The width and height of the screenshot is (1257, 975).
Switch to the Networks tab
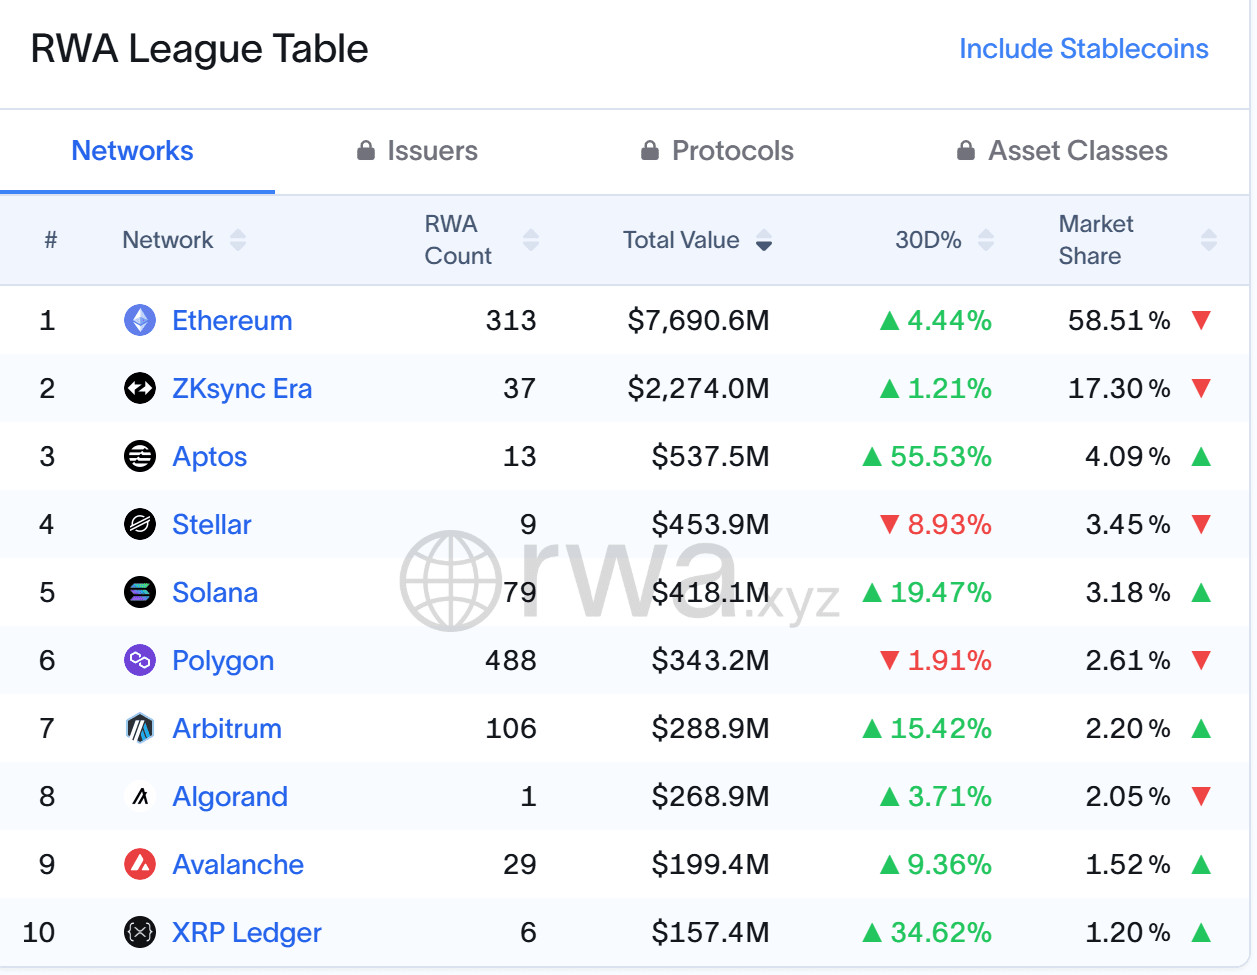133,151
